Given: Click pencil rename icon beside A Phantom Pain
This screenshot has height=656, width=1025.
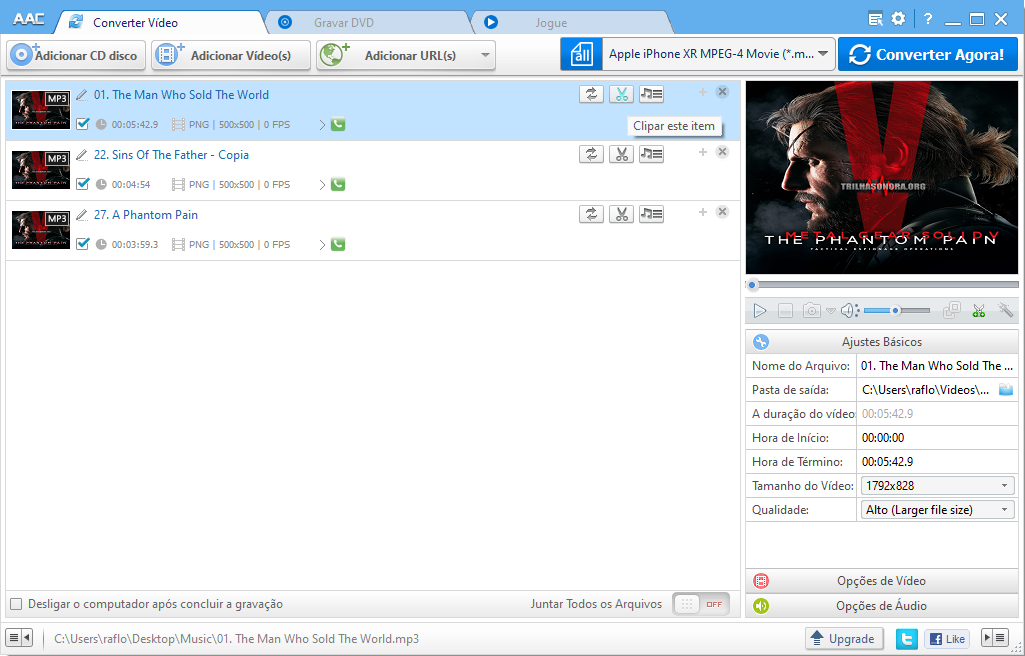Looking at the screenshot, I should (x=82, y=215).
